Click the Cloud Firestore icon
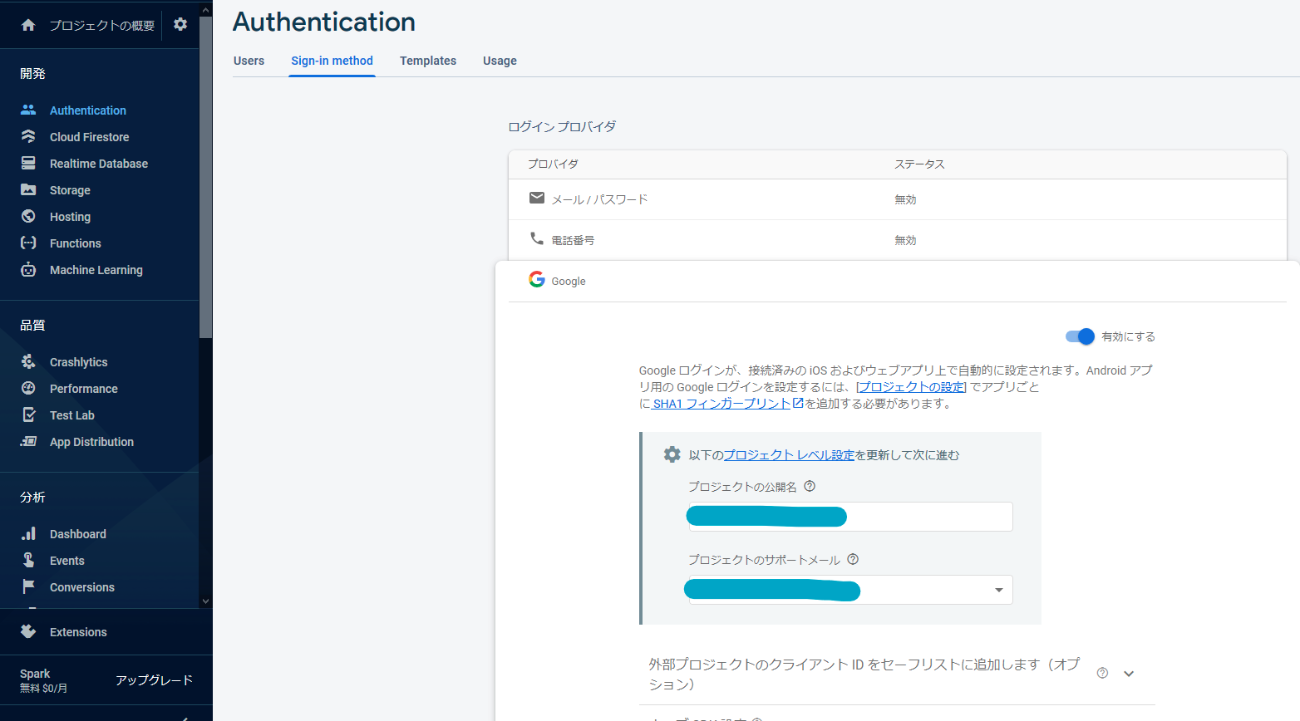The height and width of the screenshot is (721, 1300). (28, 137)
